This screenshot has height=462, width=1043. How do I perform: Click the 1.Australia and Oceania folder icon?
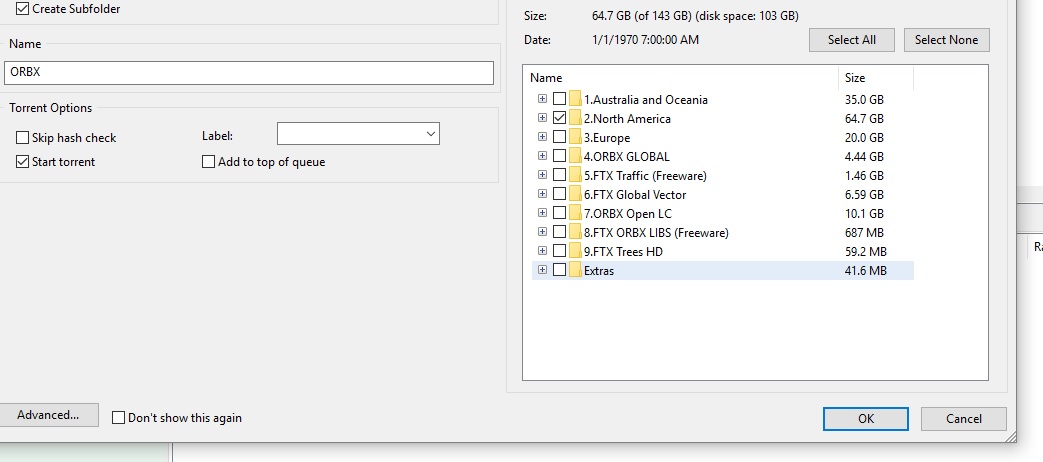tap(575, 99)
